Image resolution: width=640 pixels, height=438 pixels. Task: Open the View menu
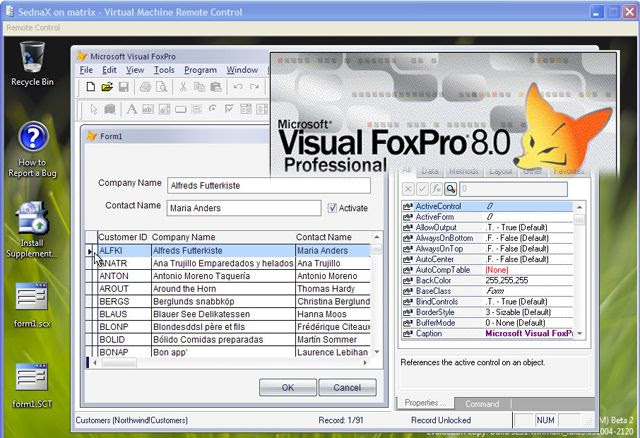click(135, 70)
